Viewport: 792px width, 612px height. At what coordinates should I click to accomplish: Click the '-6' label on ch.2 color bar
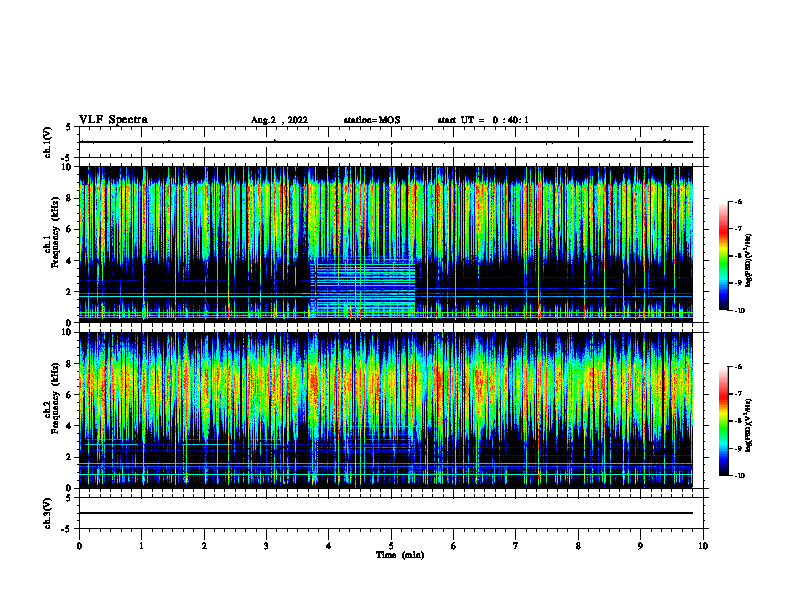pos(739,367)
